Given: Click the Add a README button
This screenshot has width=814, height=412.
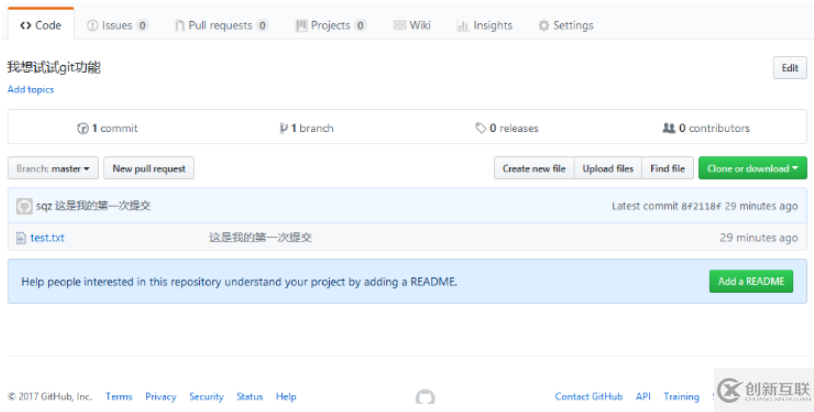Looking at the screenshot, I should (750, 281).
